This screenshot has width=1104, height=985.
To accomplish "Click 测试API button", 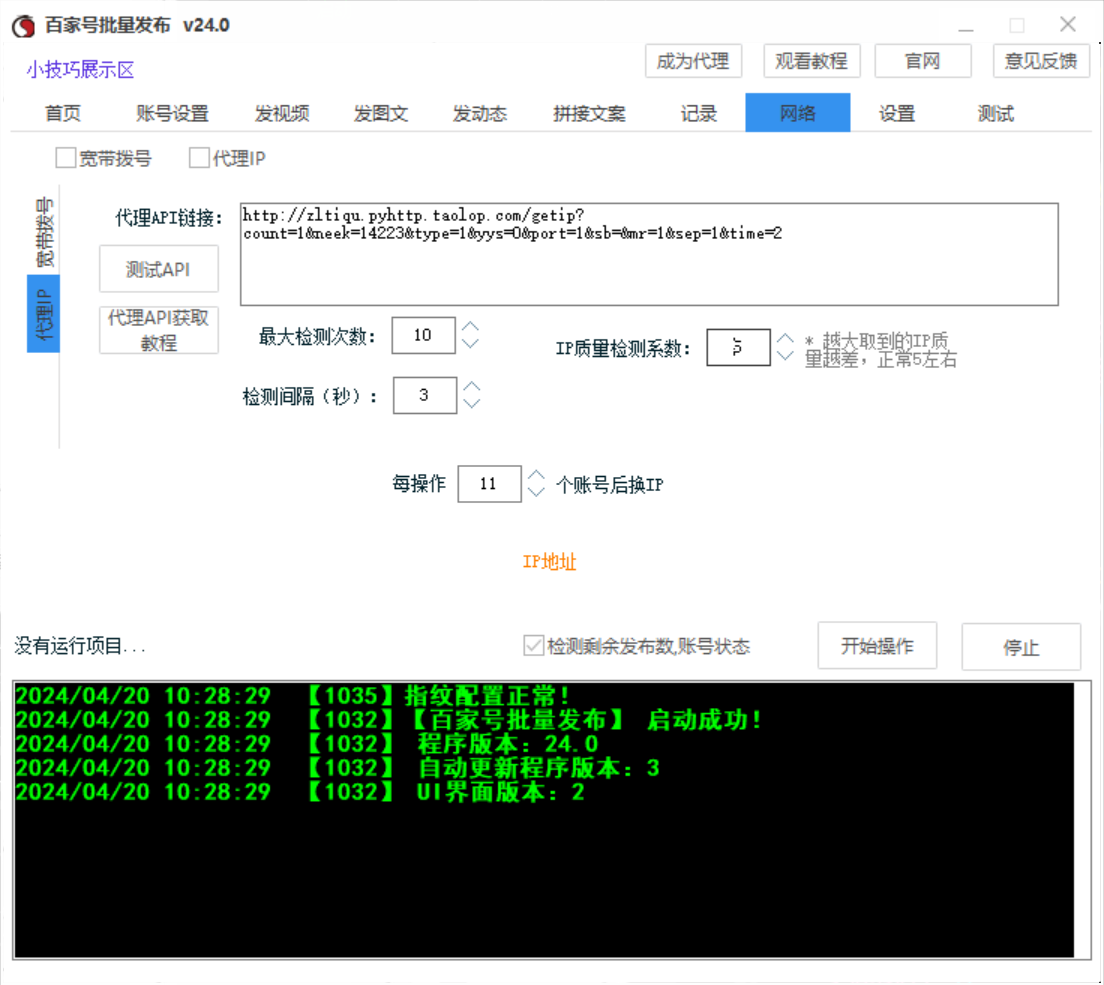I will click(x=158, y=269).
